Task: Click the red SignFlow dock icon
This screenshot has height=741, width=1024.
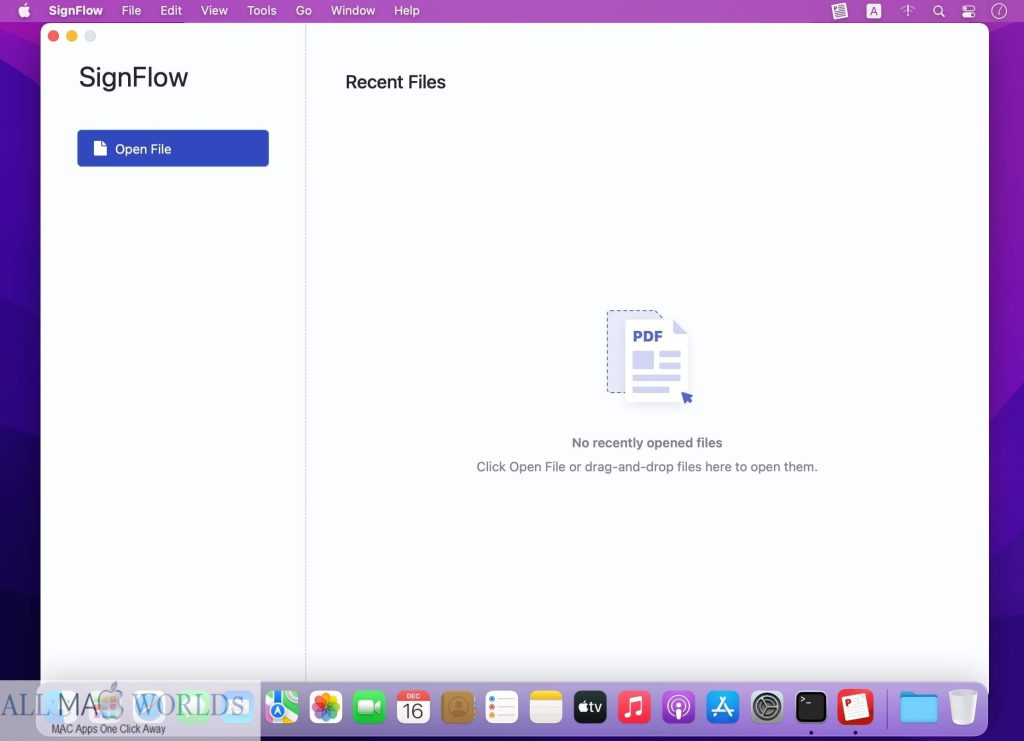Action: 855,707
